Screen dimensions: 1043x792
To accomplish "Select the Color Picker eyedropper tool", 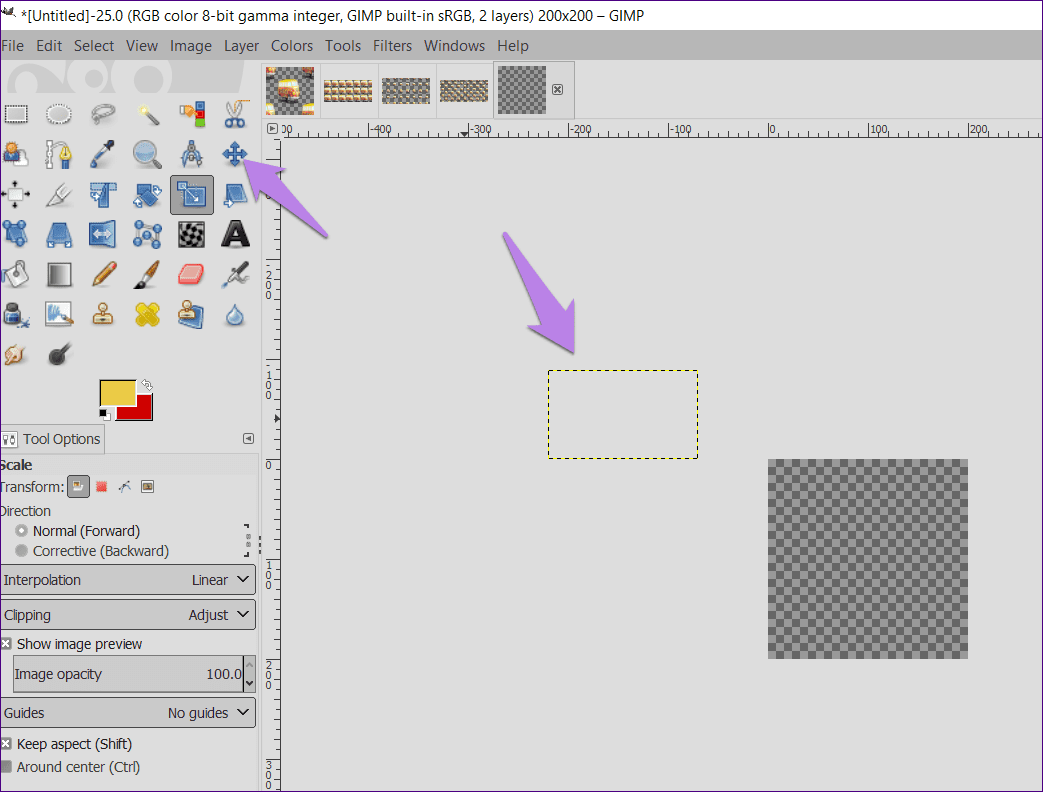I will (x=103, y=154).
